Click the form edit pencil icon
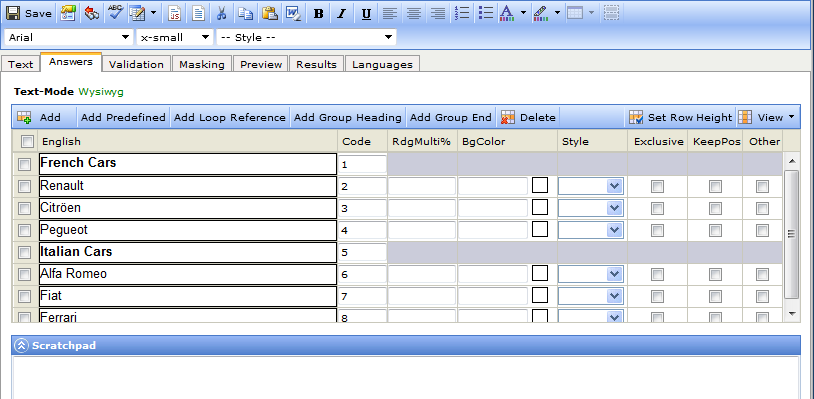The image size is (814, 399). click(x=138, y=13)
